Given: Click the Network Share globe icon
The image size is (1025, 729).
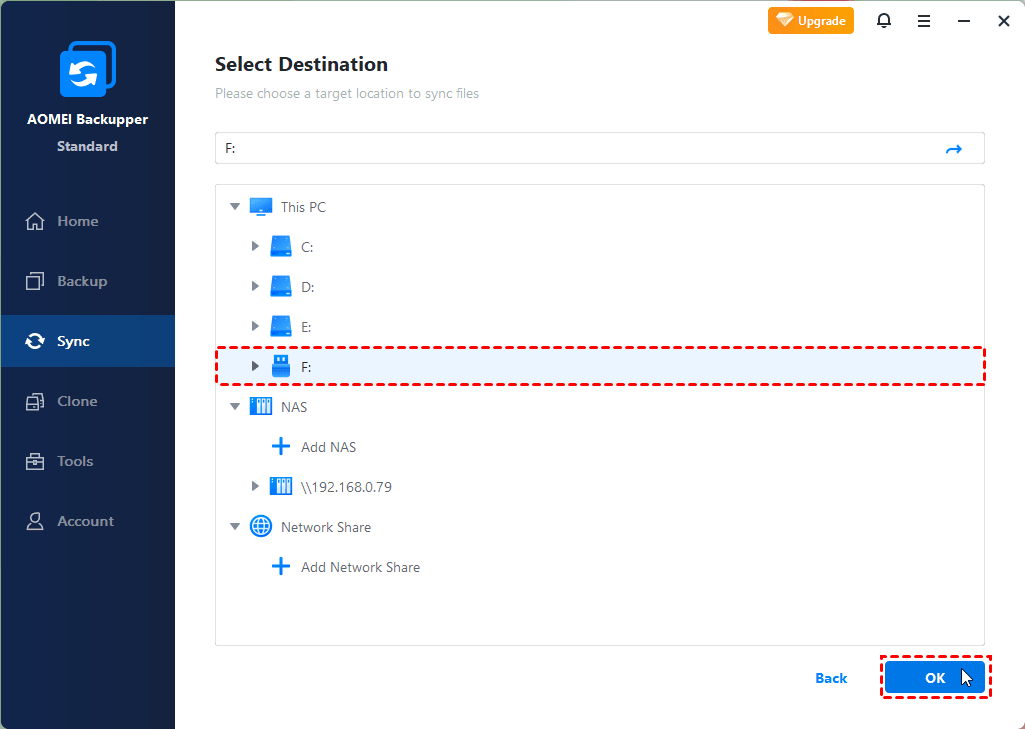Looking at the screenshot, I should (260, 527).
